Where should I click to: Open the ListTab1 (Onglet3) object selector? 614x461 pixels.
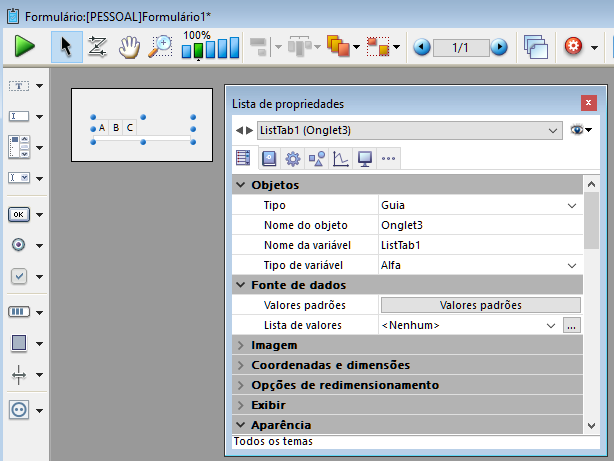pos(409,130)
